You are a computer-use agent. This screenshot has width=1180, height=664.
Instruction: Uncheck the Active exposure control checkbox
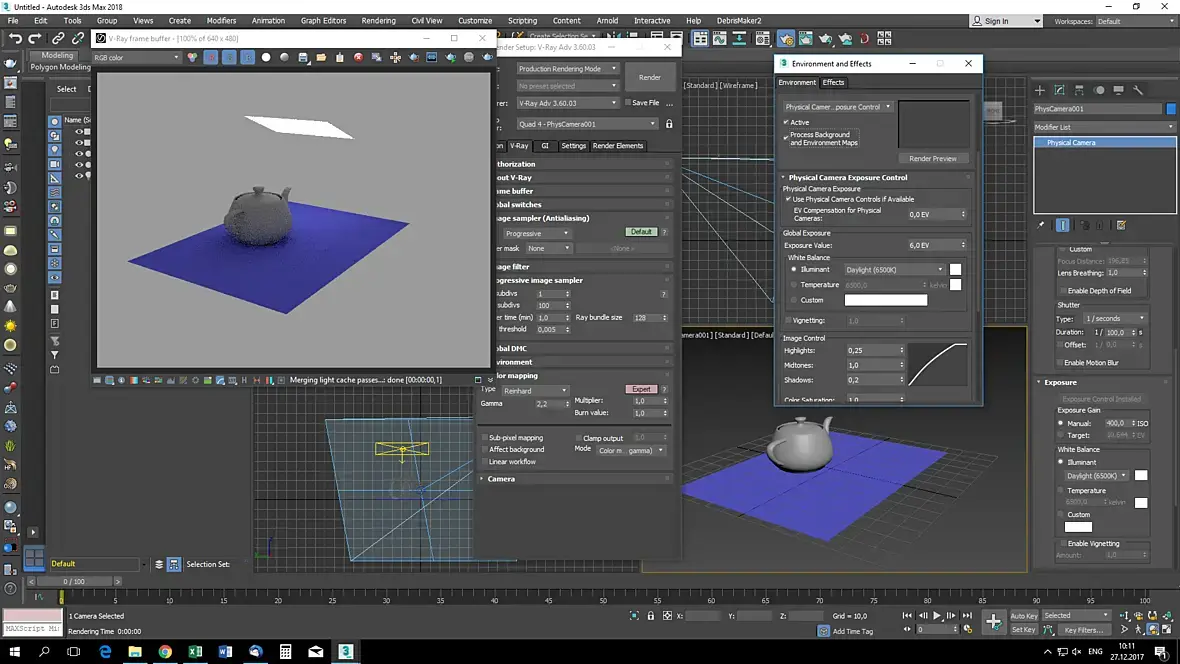787,123
